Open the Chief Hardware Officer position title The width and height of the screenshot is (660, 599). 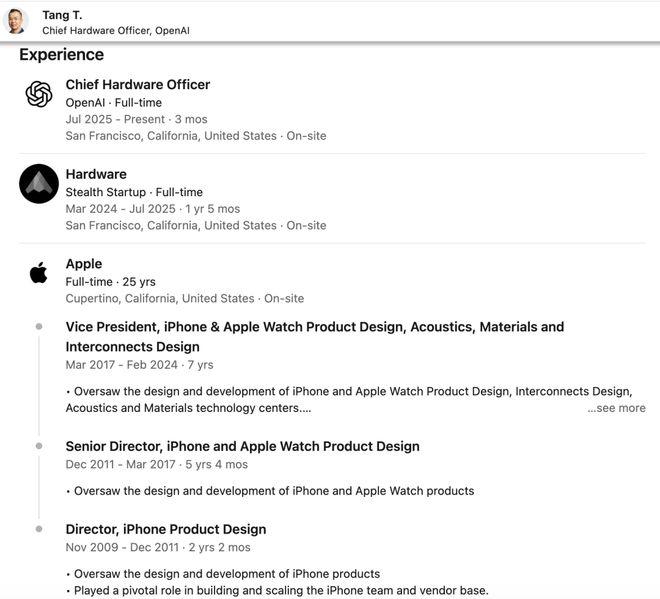click(x=138, y=85)
